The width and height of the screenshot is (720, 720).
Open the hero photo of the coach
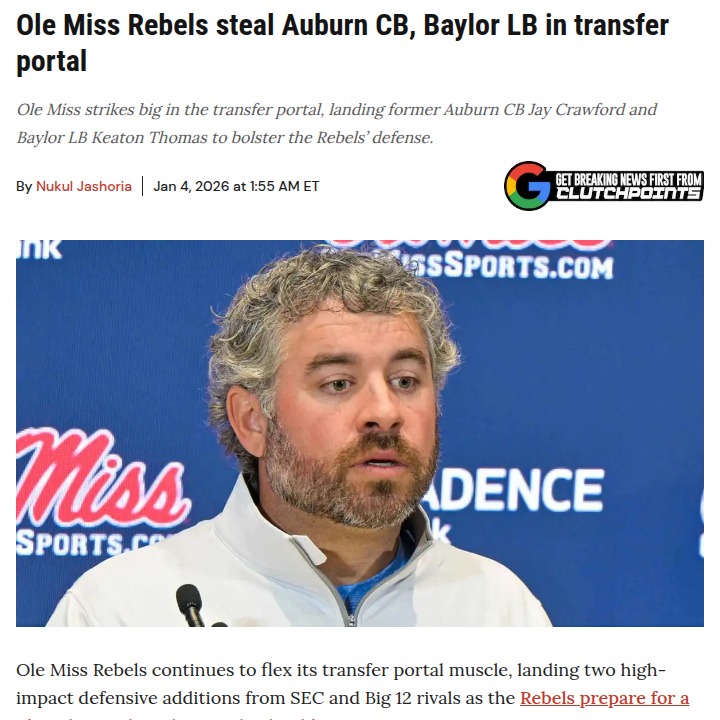coord(360,433)
